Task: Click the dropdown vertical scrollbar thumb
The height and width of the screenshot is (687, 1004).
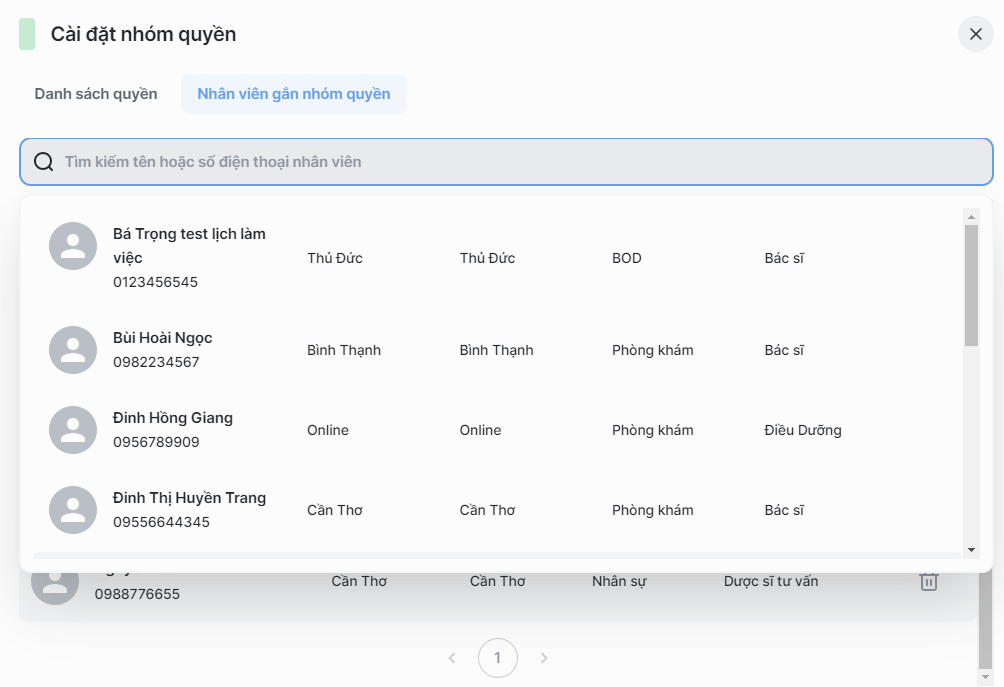Action: (x=971, y=285)
